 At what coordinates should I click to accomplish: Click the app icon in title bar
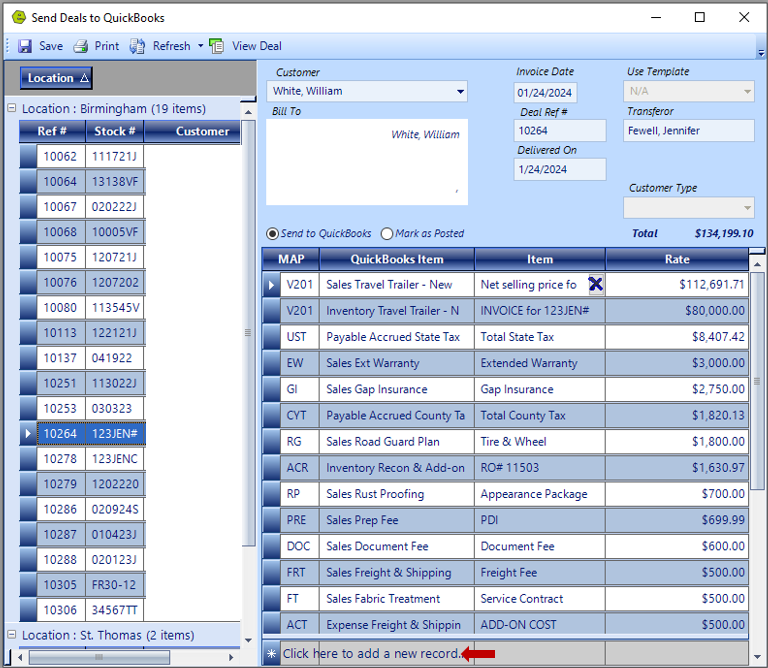(x=19, y=17)
